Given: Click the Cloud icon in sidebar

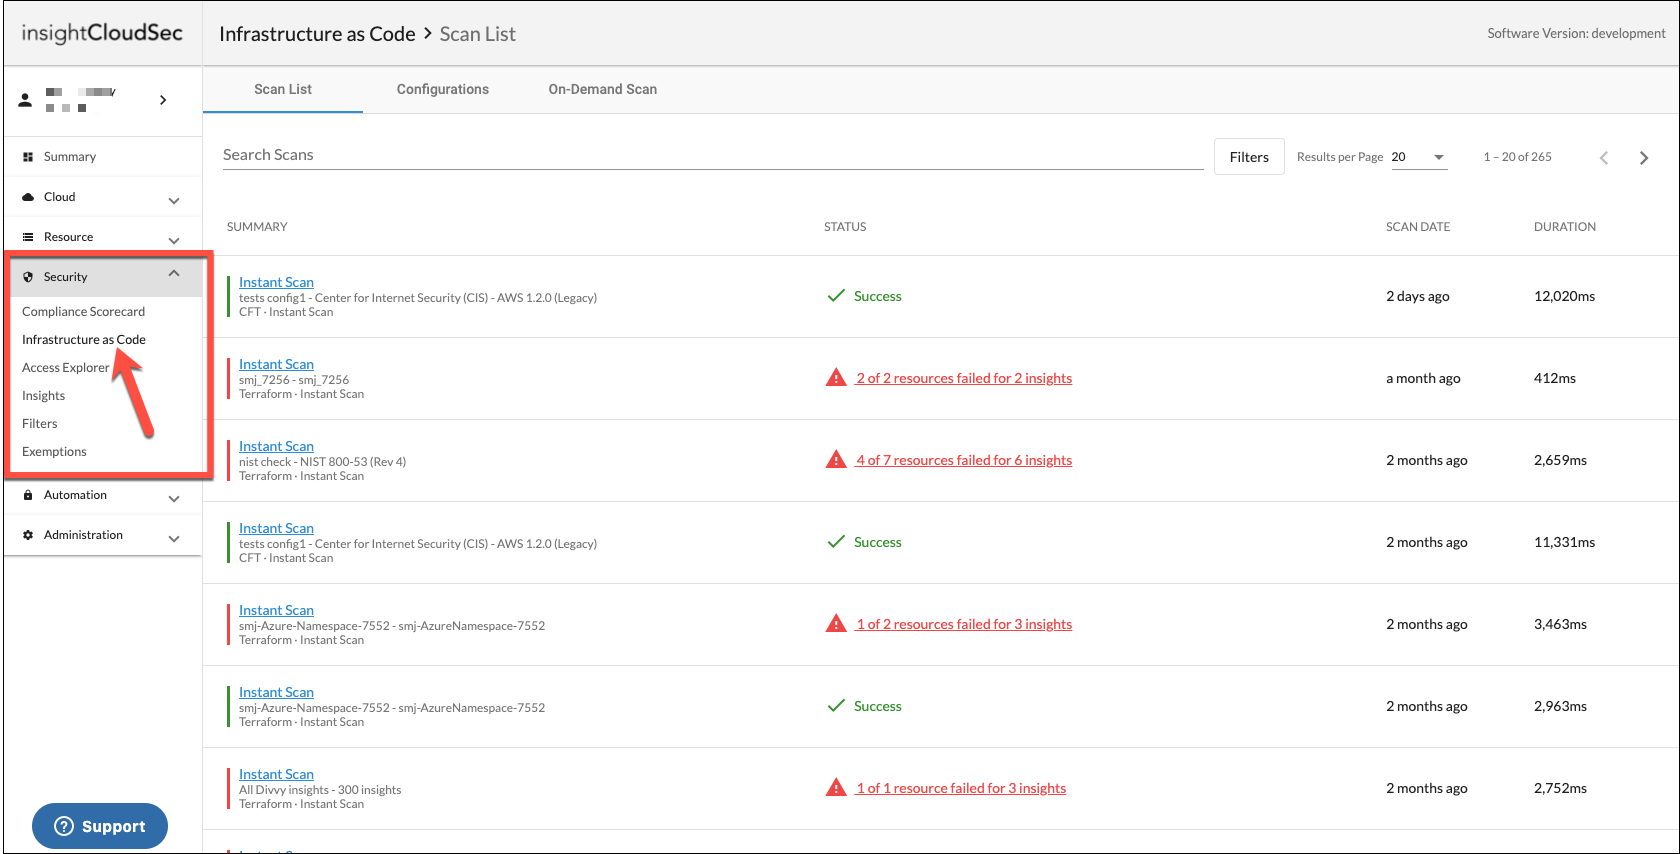Looking at the screenshot, I should click(28, 197).
